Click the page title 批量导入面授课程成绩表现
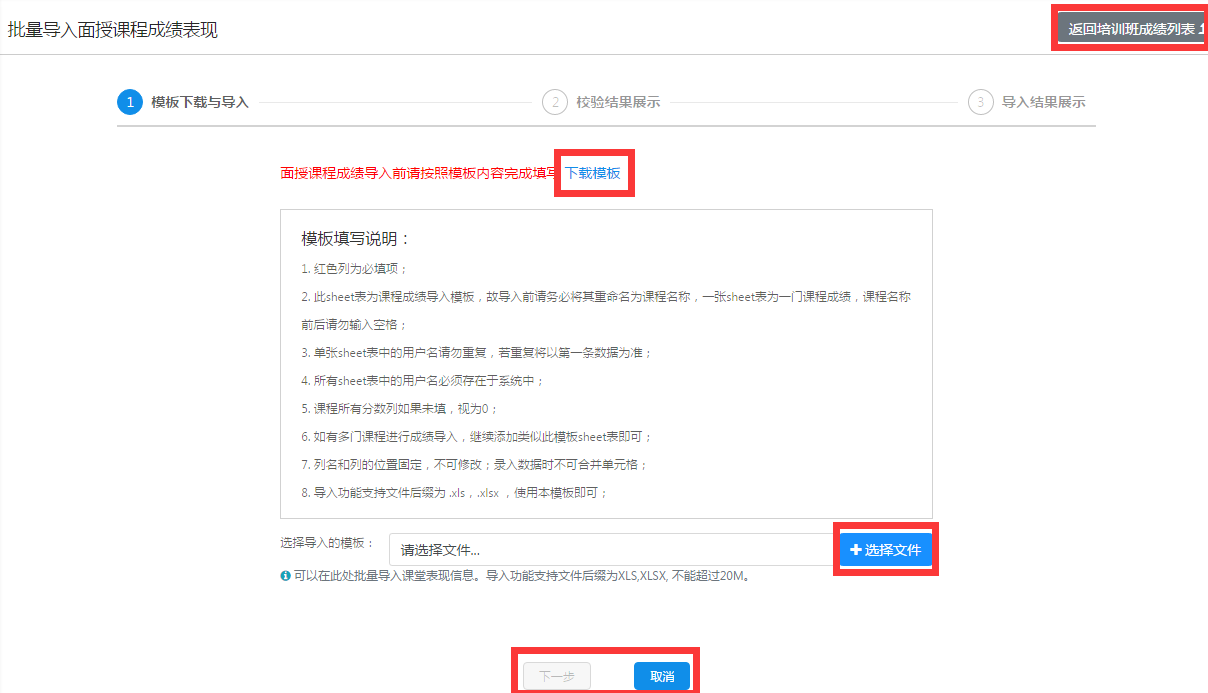 [x=113, y=29]
